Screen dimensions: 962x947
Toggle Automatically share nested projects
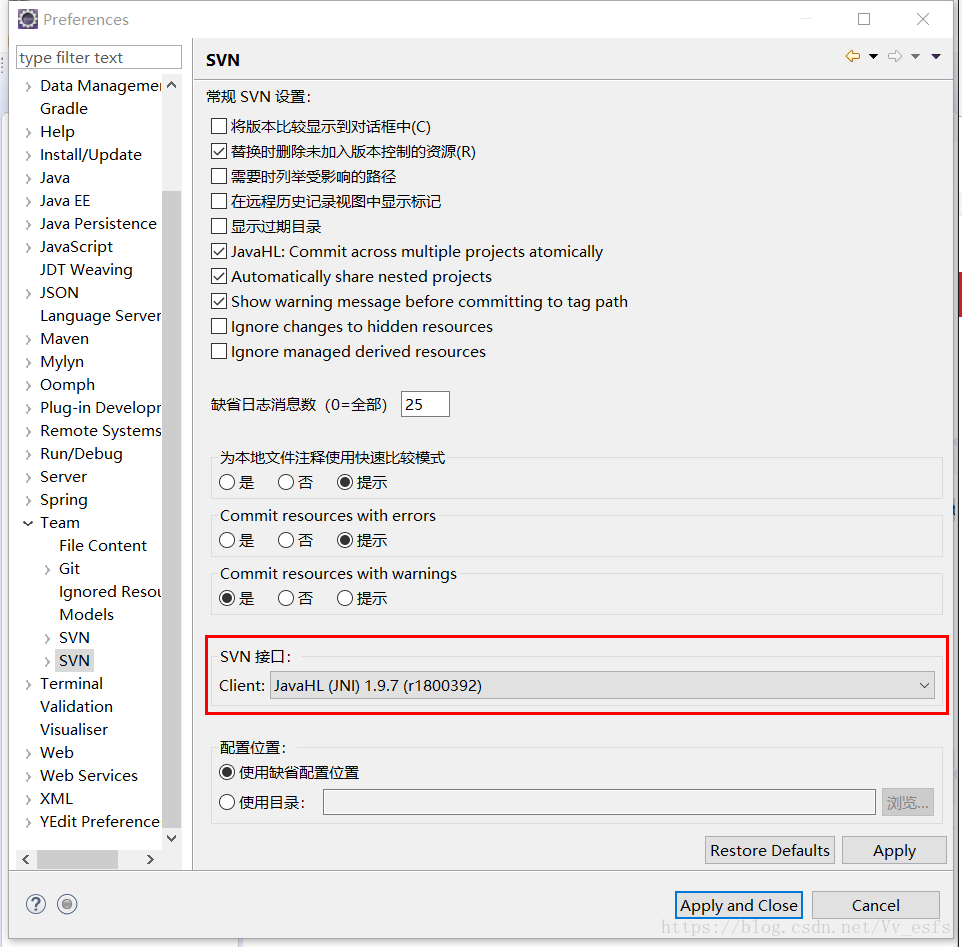(x=219, y=277)
